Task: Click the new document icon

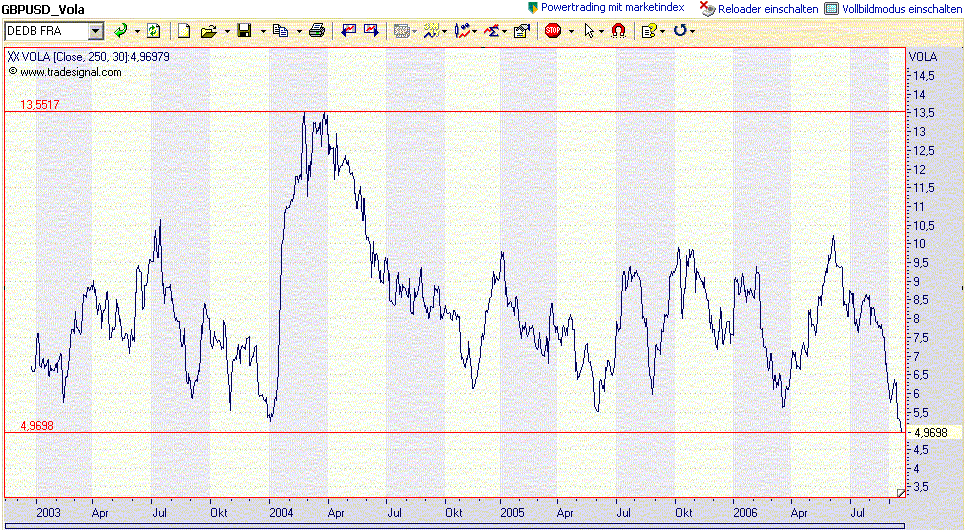Action: 184,31
